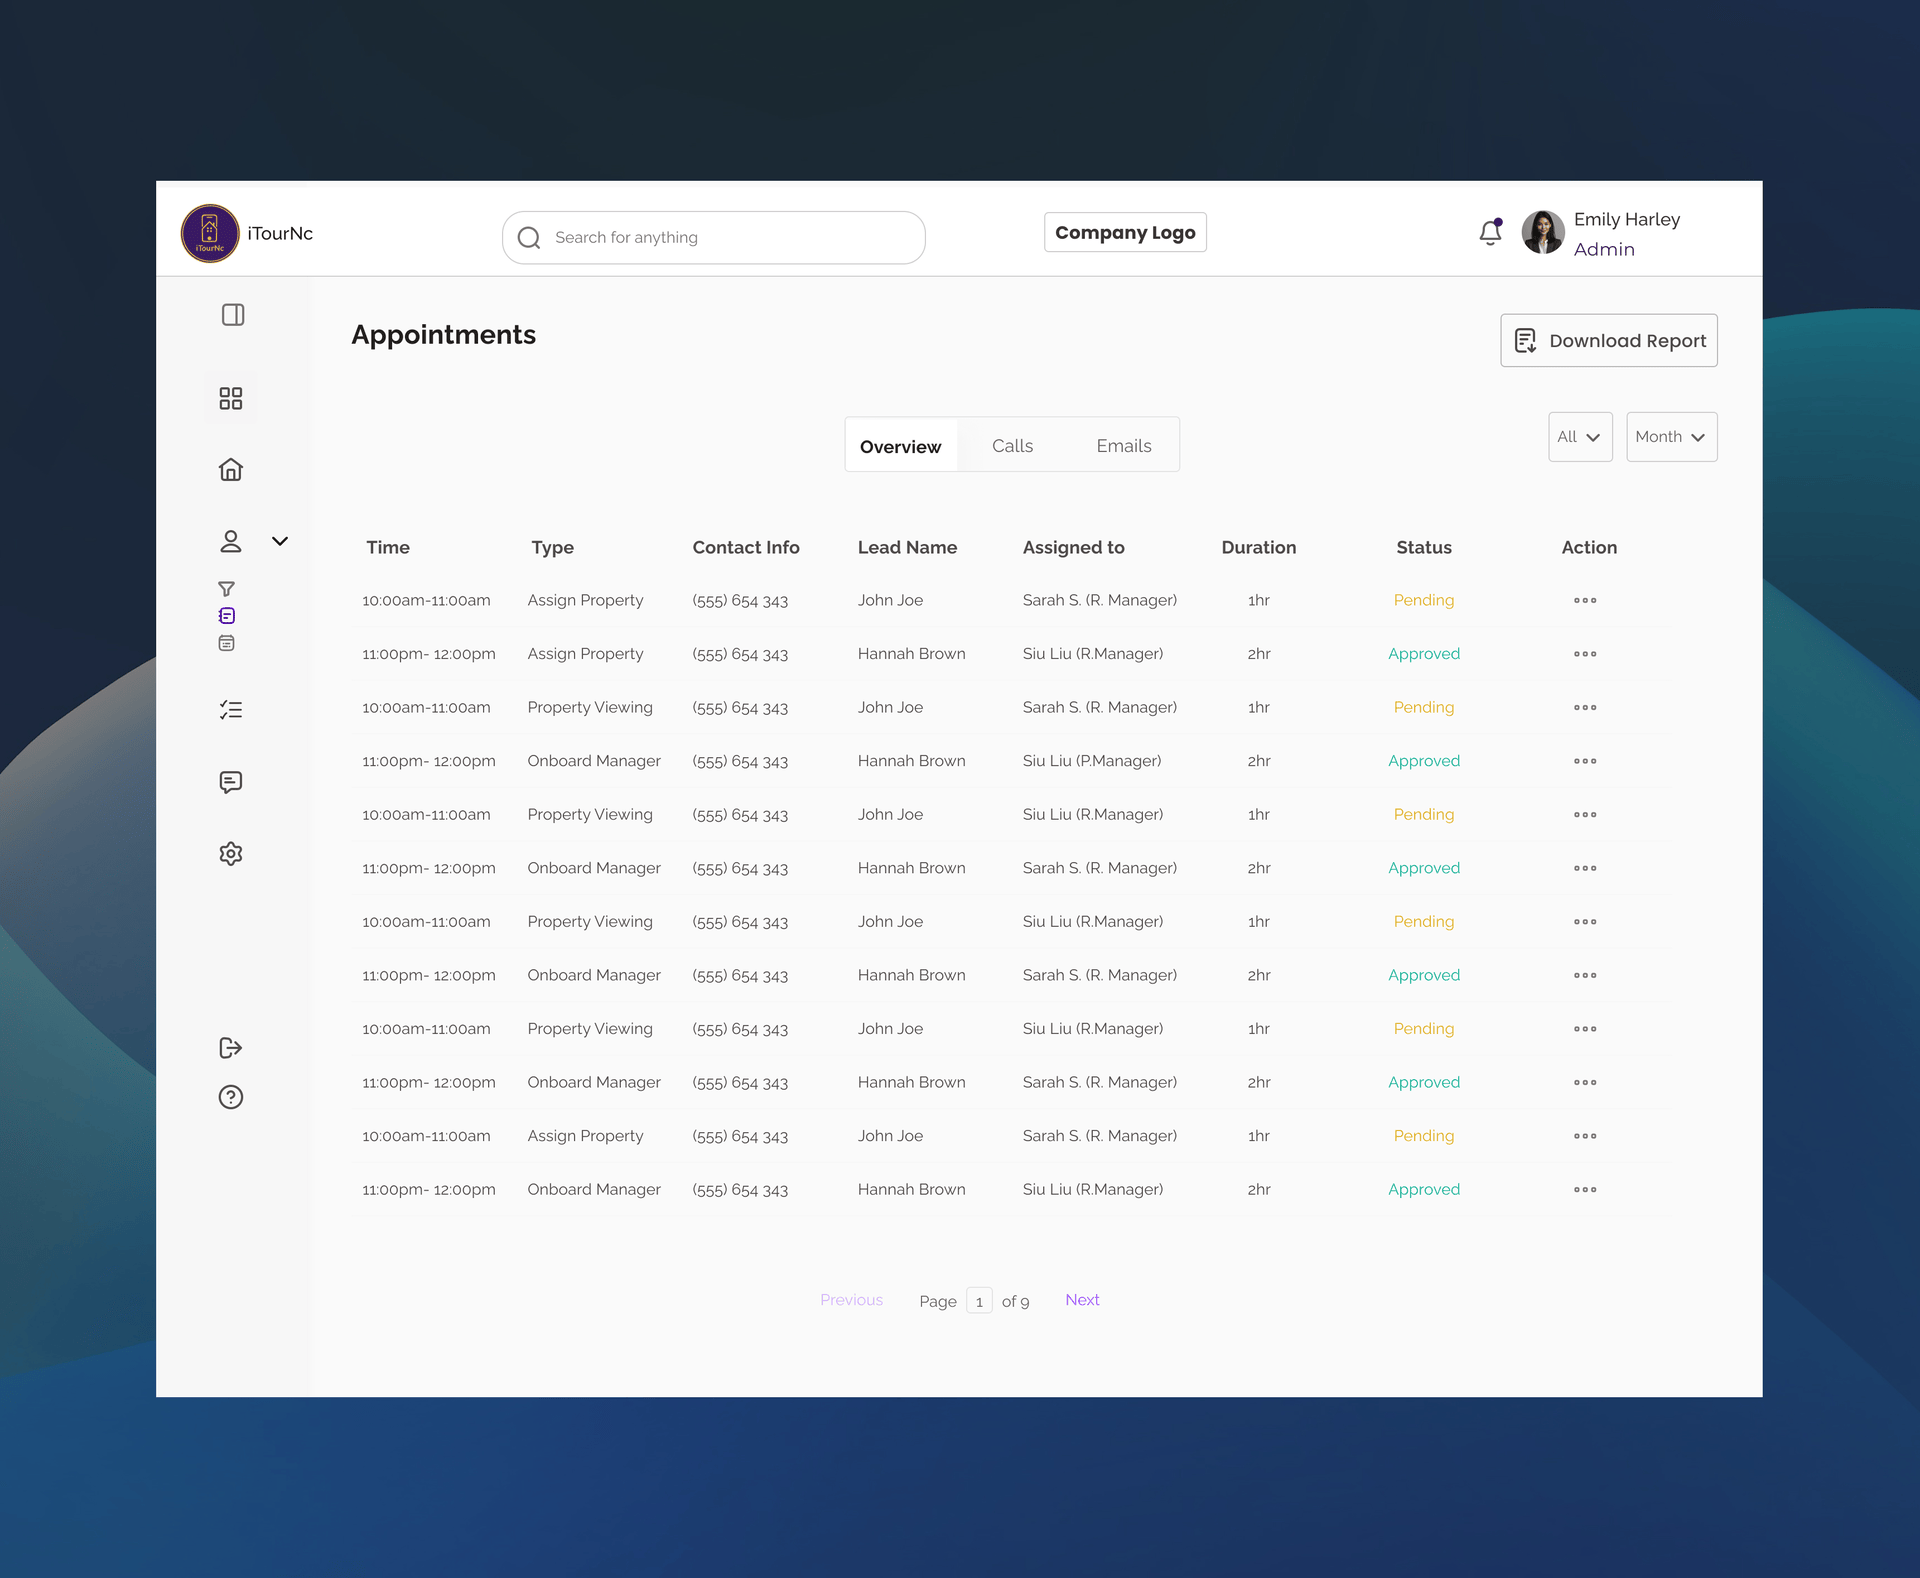1920x1578 pixels.
Task: Open the help question mark icon
Action: tap(231, 1097)
